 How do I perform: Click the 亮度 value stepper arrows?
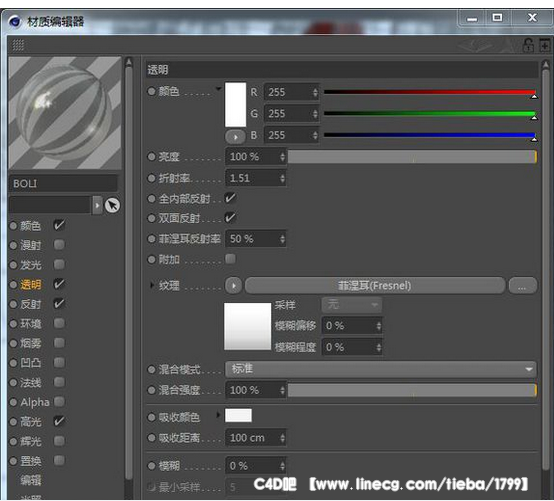pos(282,157)
